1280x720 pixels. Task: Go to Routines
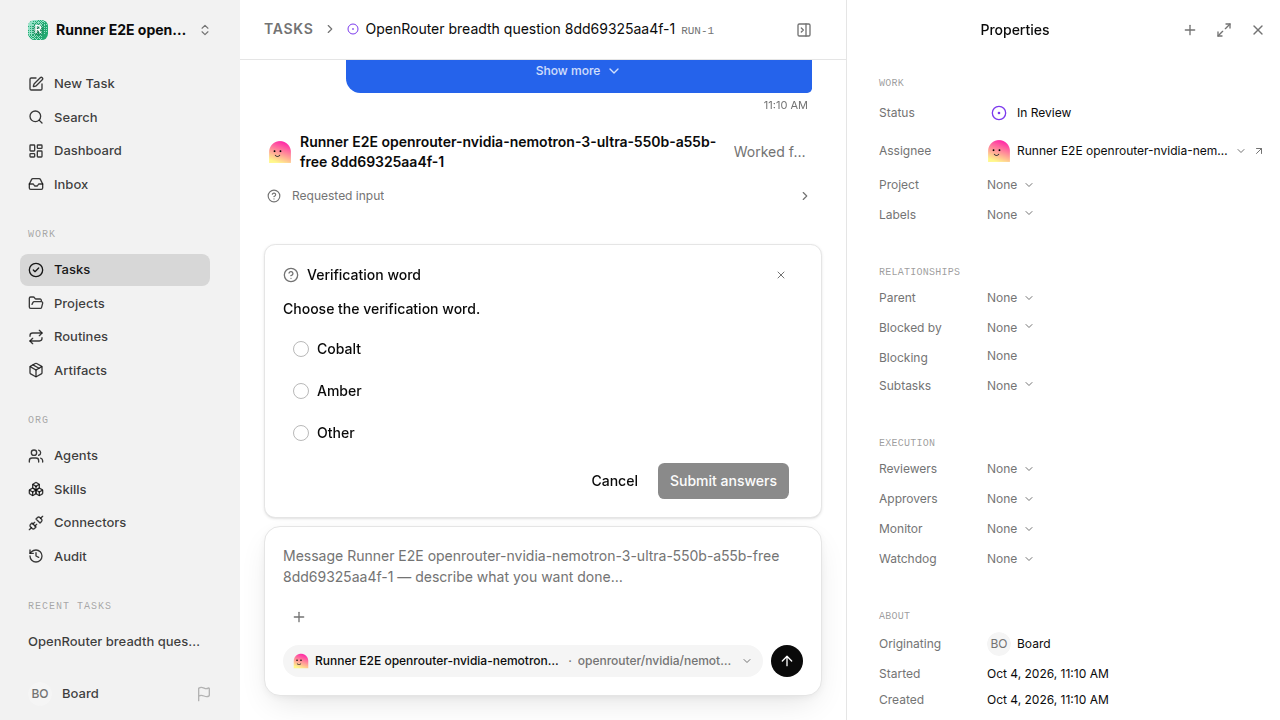115,337
